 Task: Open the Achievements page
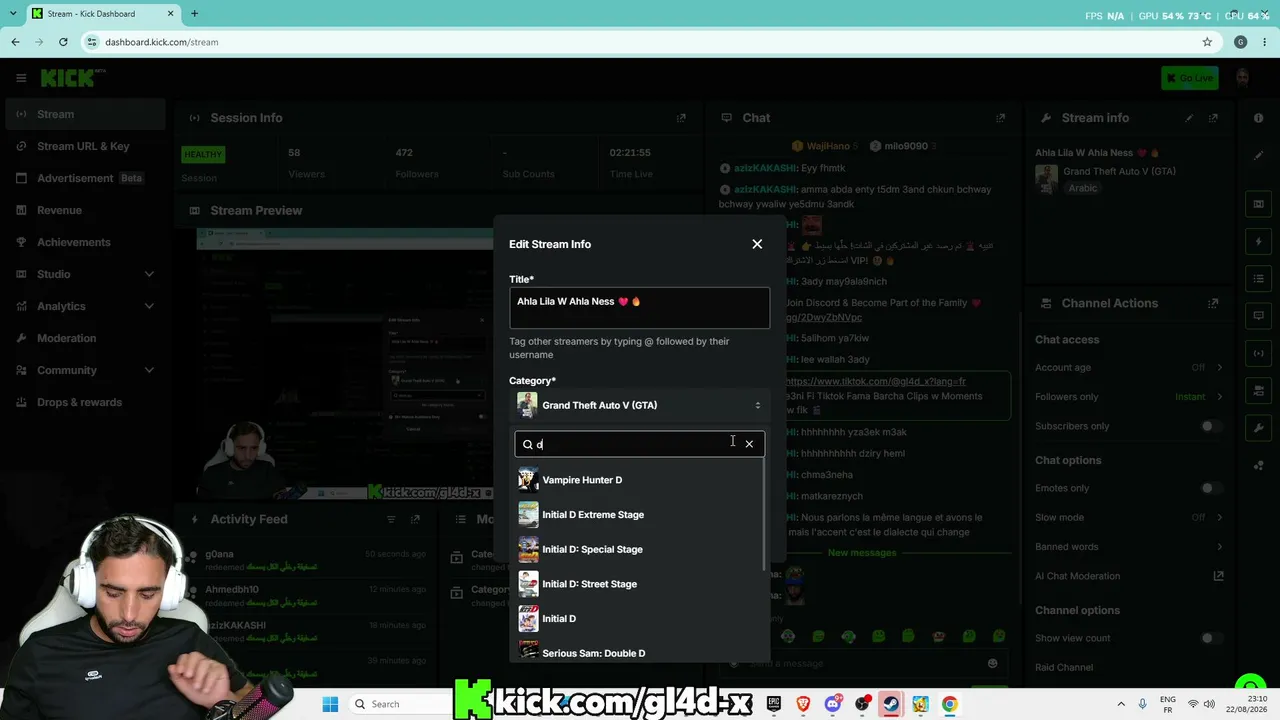tap(84, 242)
